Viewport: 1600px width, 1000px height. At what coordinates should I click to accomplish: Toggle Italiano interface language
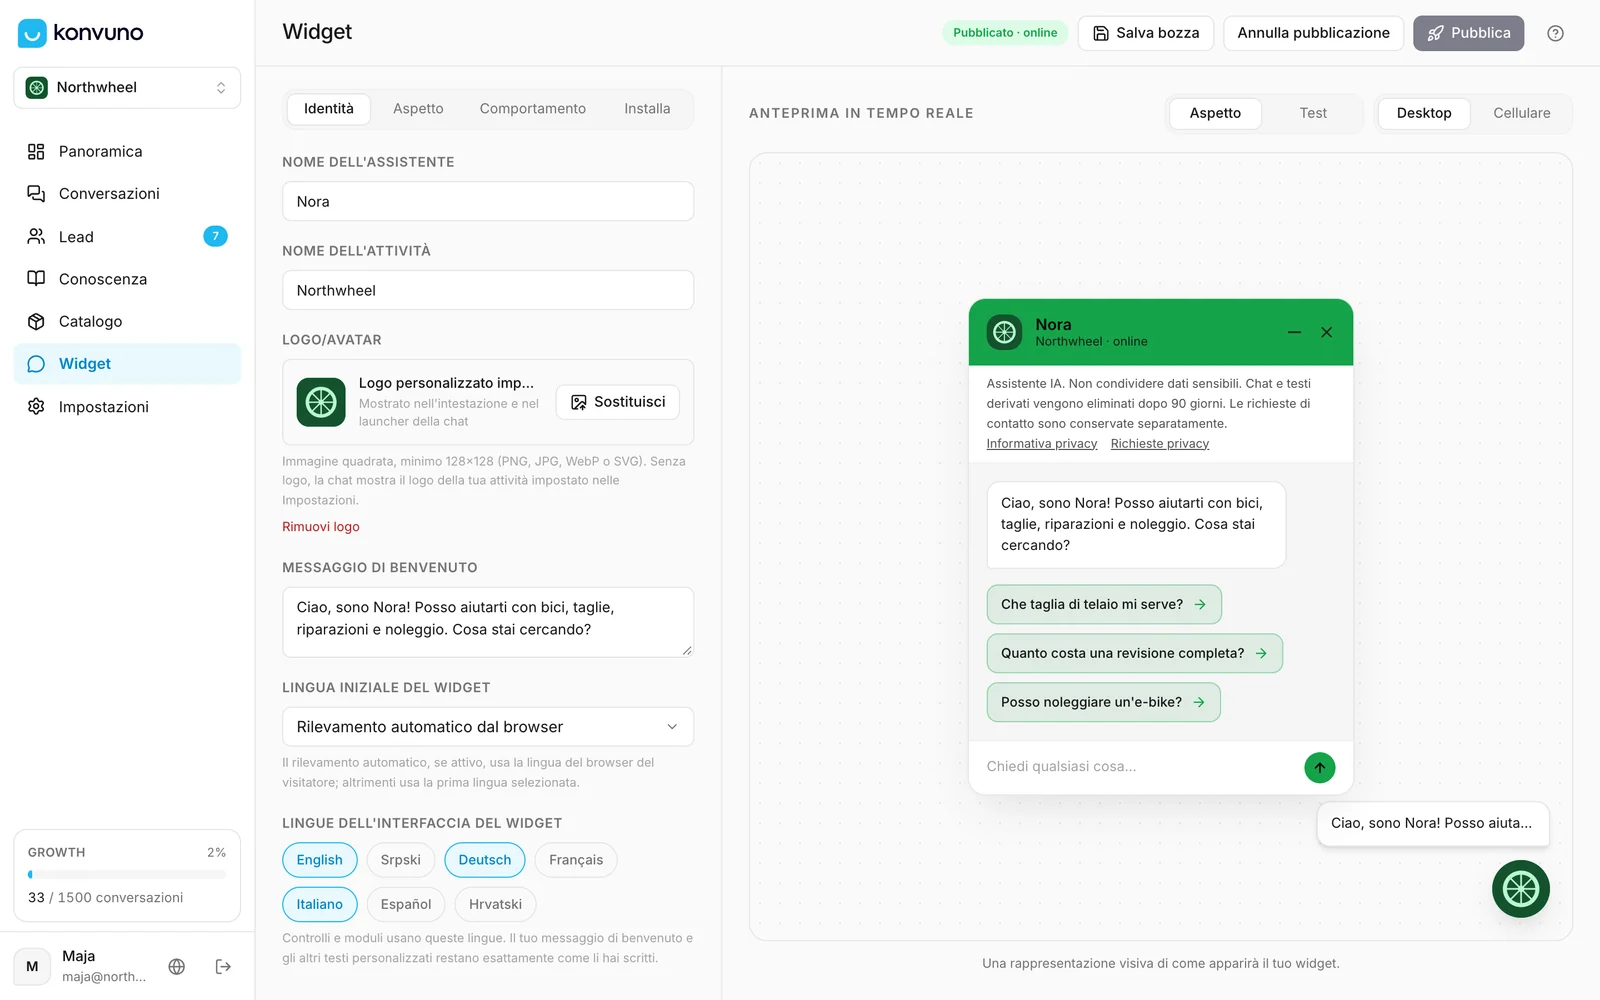pos(319,904)
